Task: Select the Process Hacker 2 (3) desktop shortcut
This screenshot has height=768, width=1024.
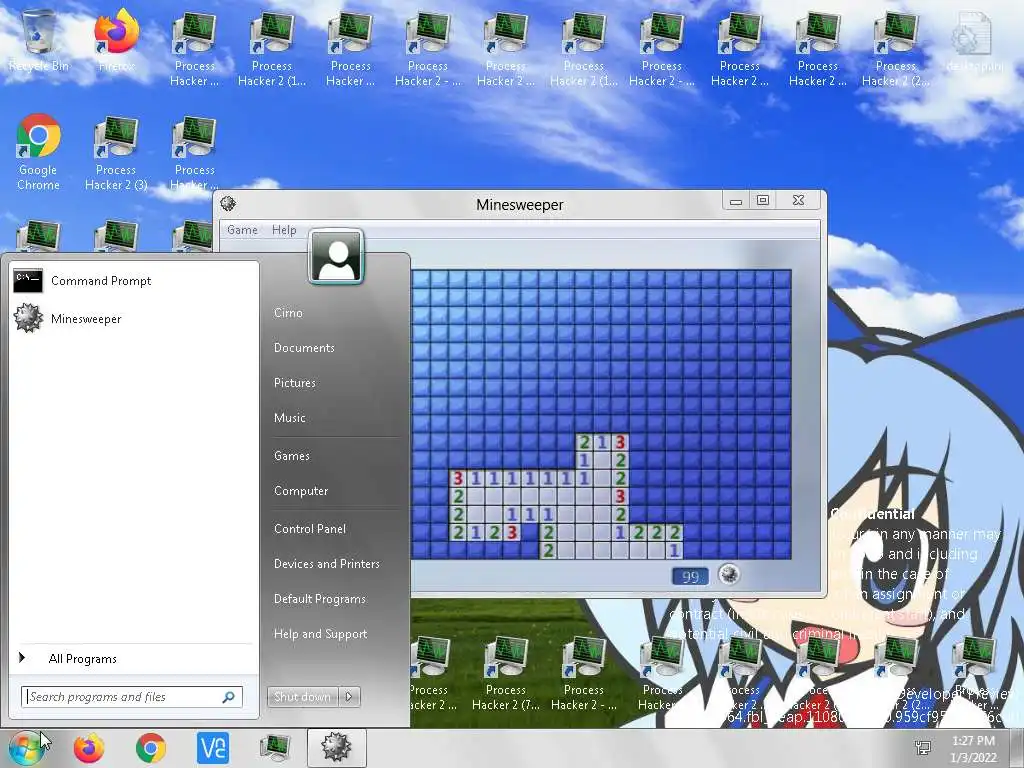Action: pos(116,152)
